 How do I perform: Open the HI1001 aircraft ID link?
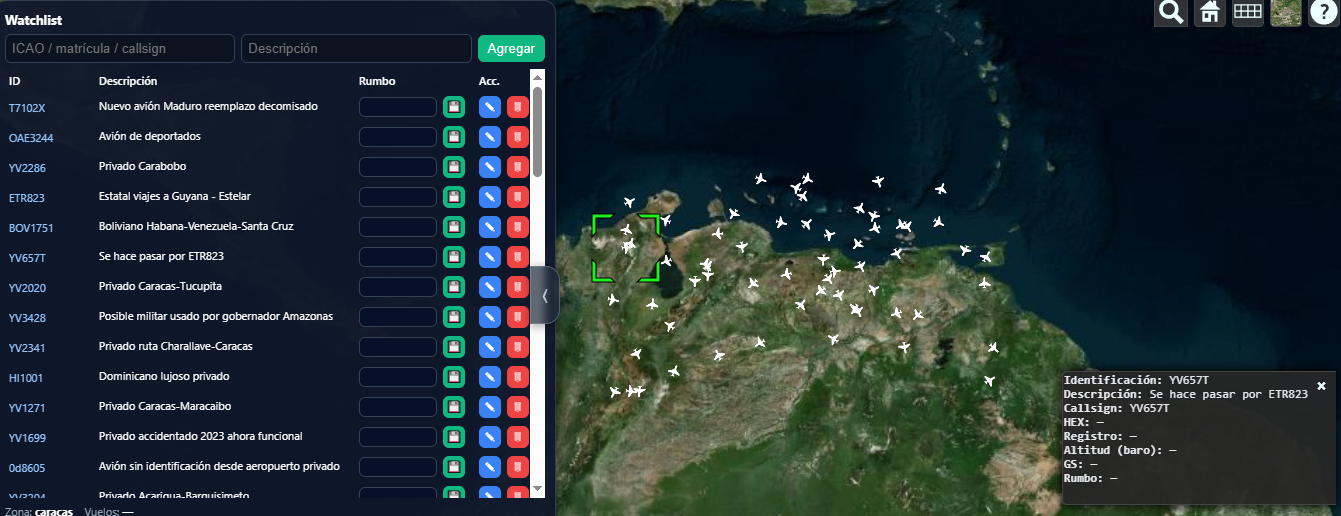tap(26, 377)
